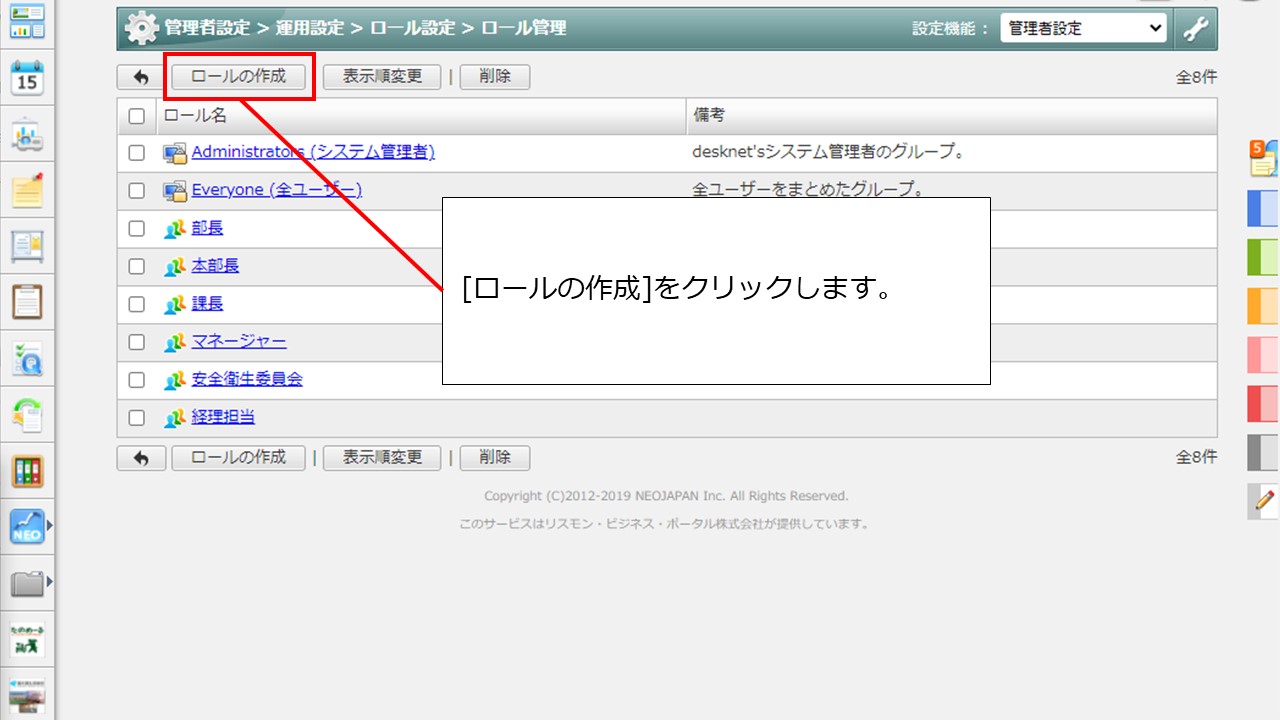Open the 安全衛生委員会 role link
Viewport: 1280px width, 720px height.
point(247,380)
